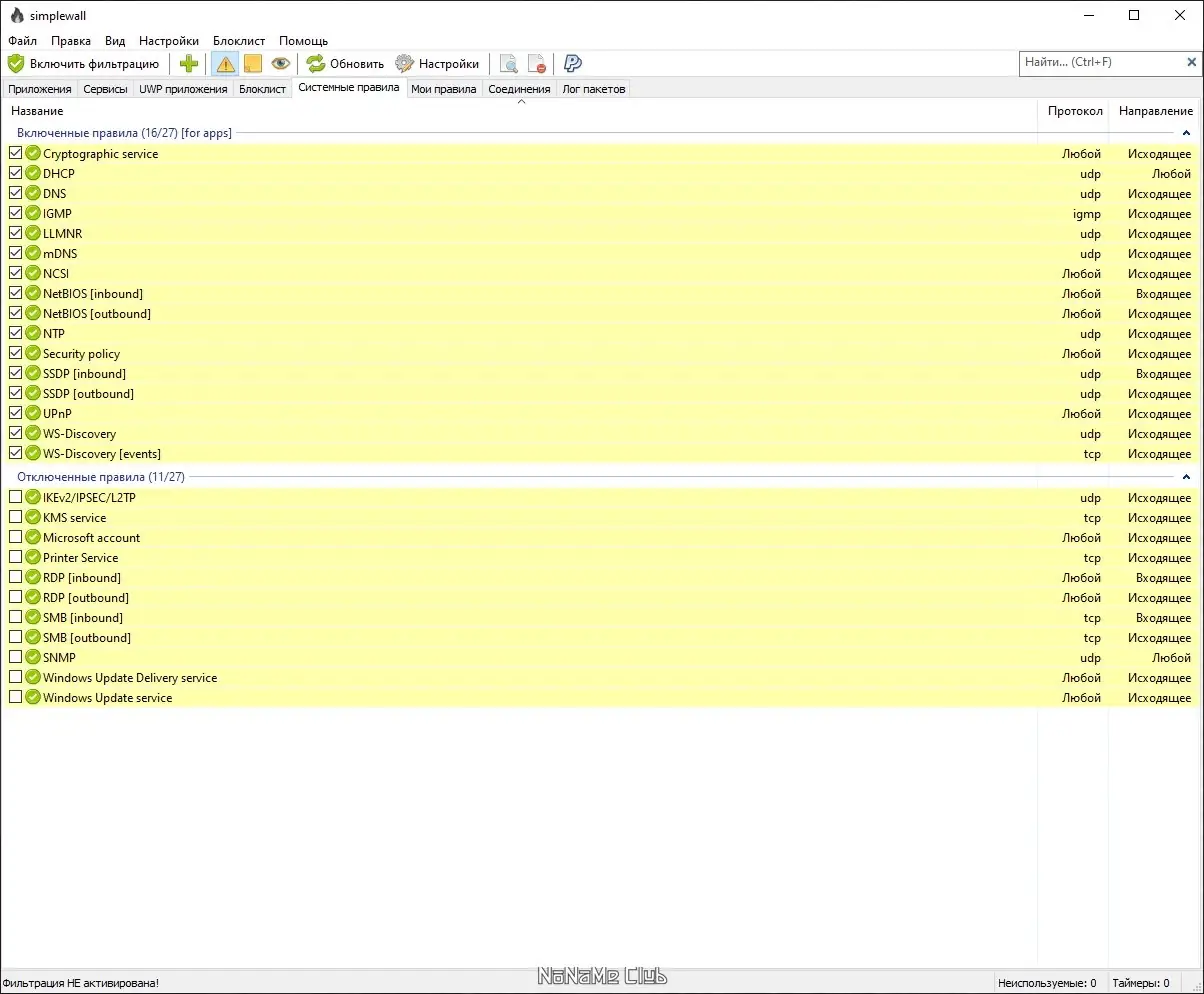Open the Вид menu
Image resolution: width=1204 pixels, height=994 pixels.
click(115, 41)
